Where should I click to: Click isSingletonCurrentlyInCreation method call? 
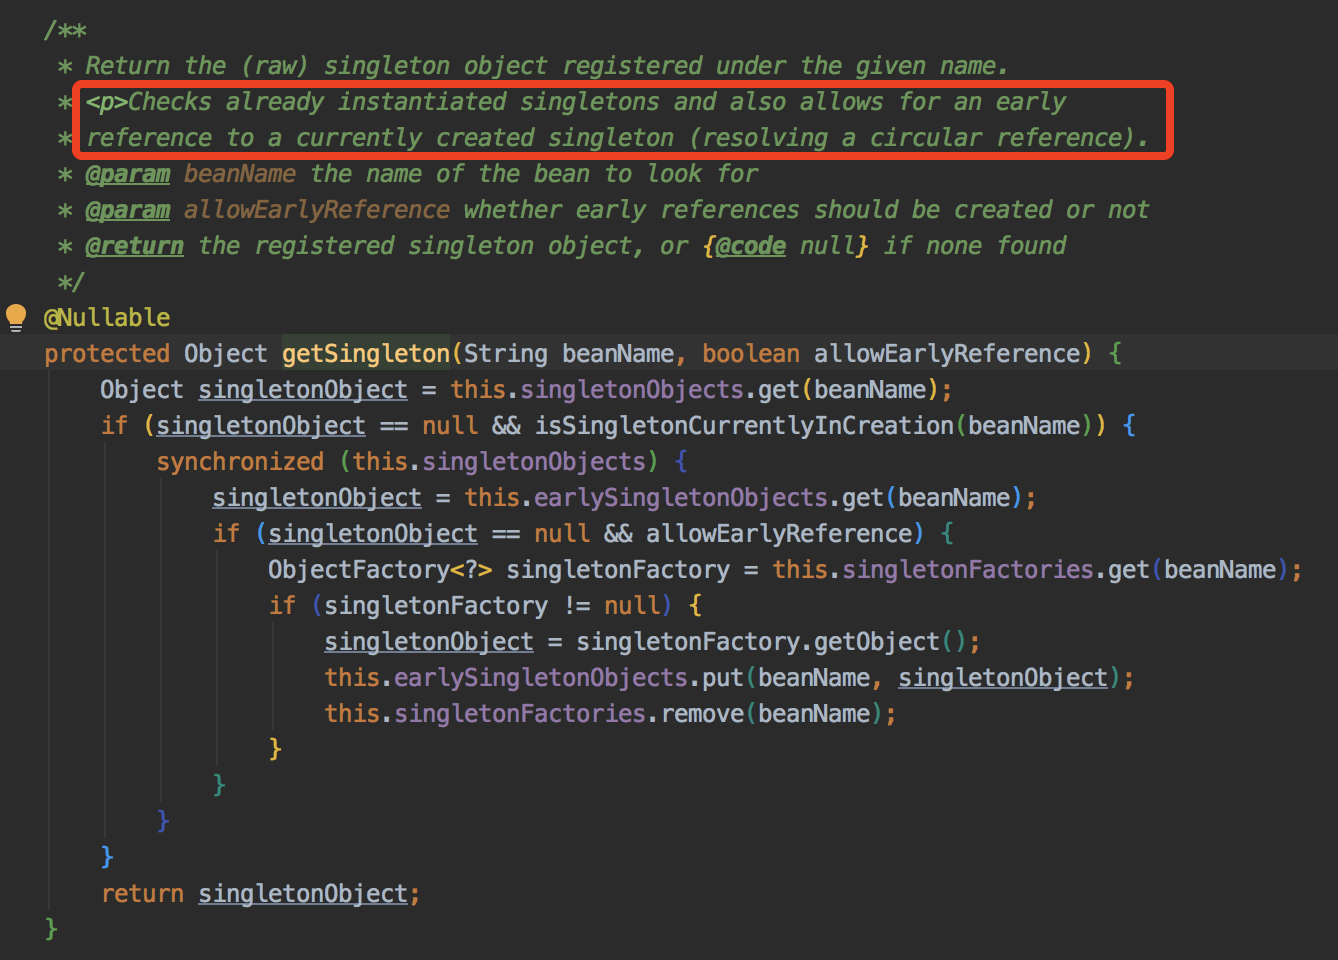(744, 426)
